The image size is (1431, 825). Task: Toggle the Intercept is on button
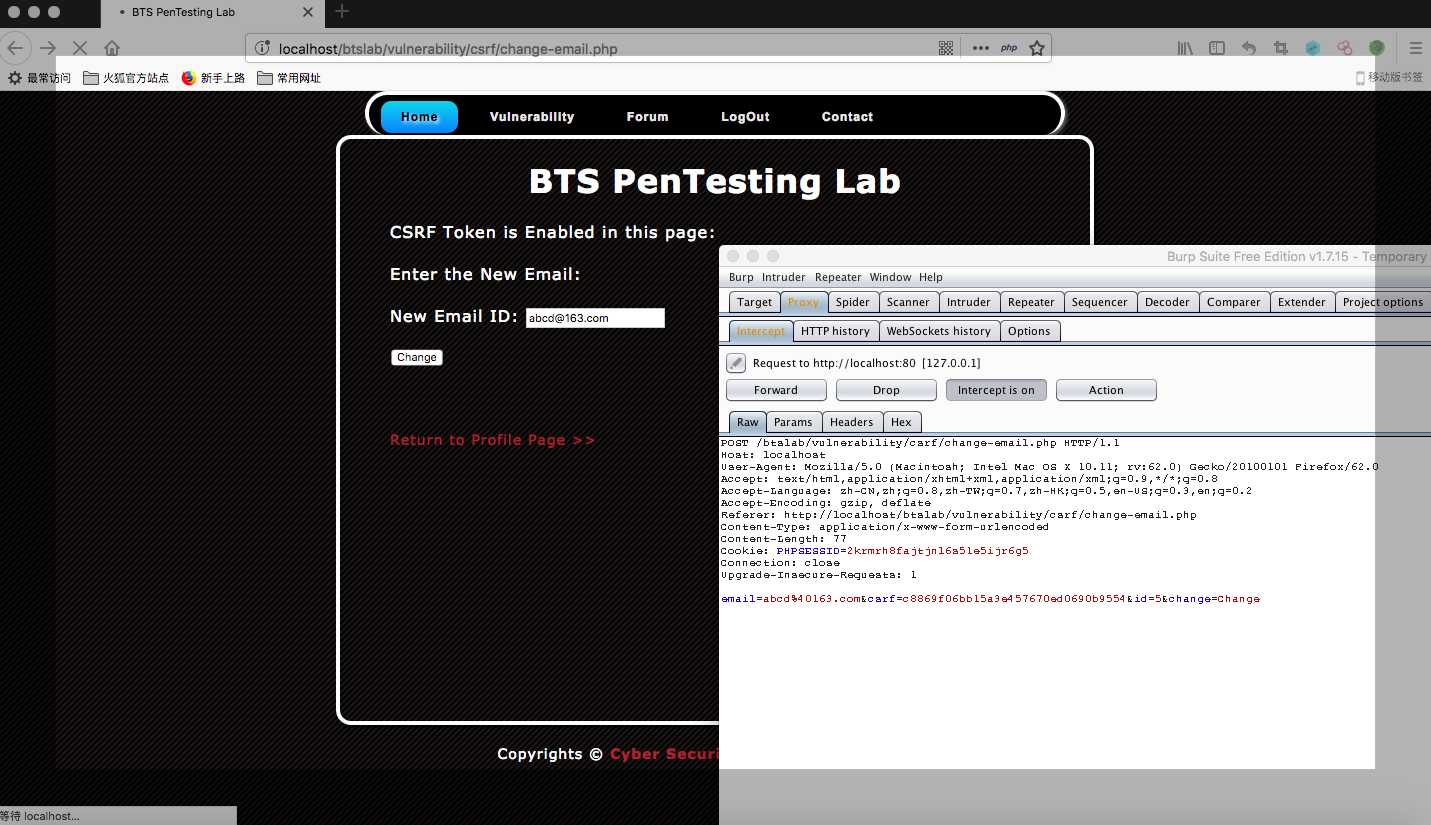point(996,390)
